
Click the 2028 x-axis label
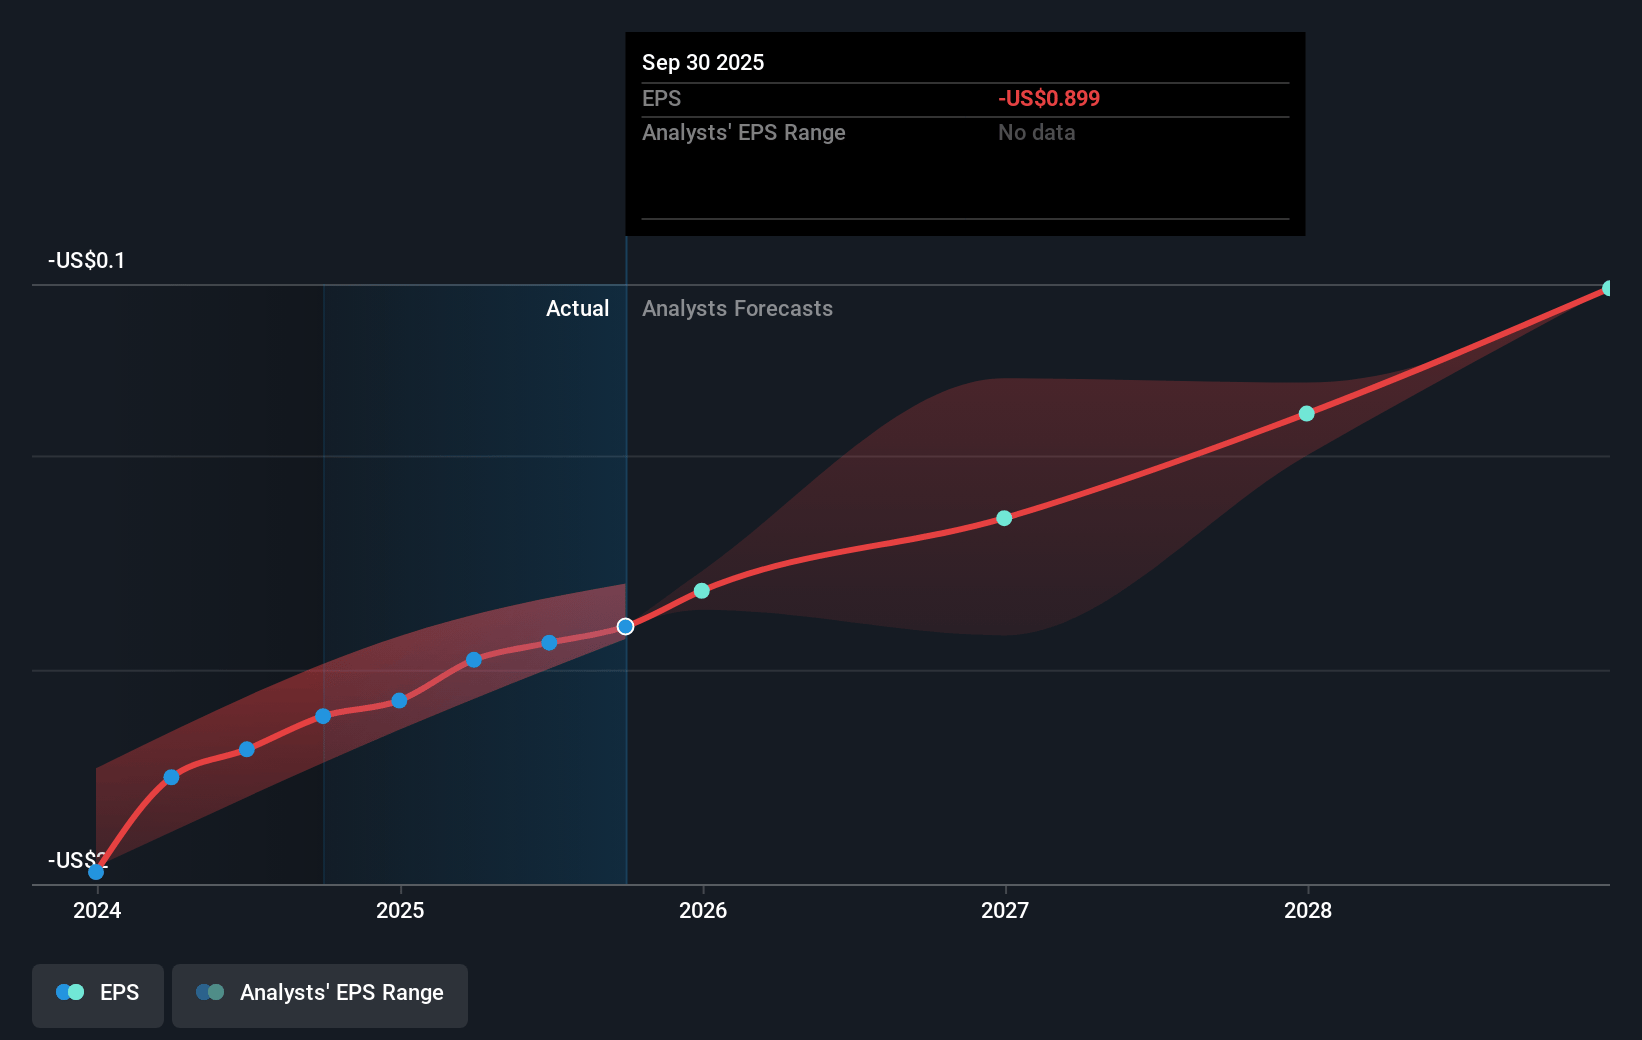pyautogui.click(x=1308, y=910)
